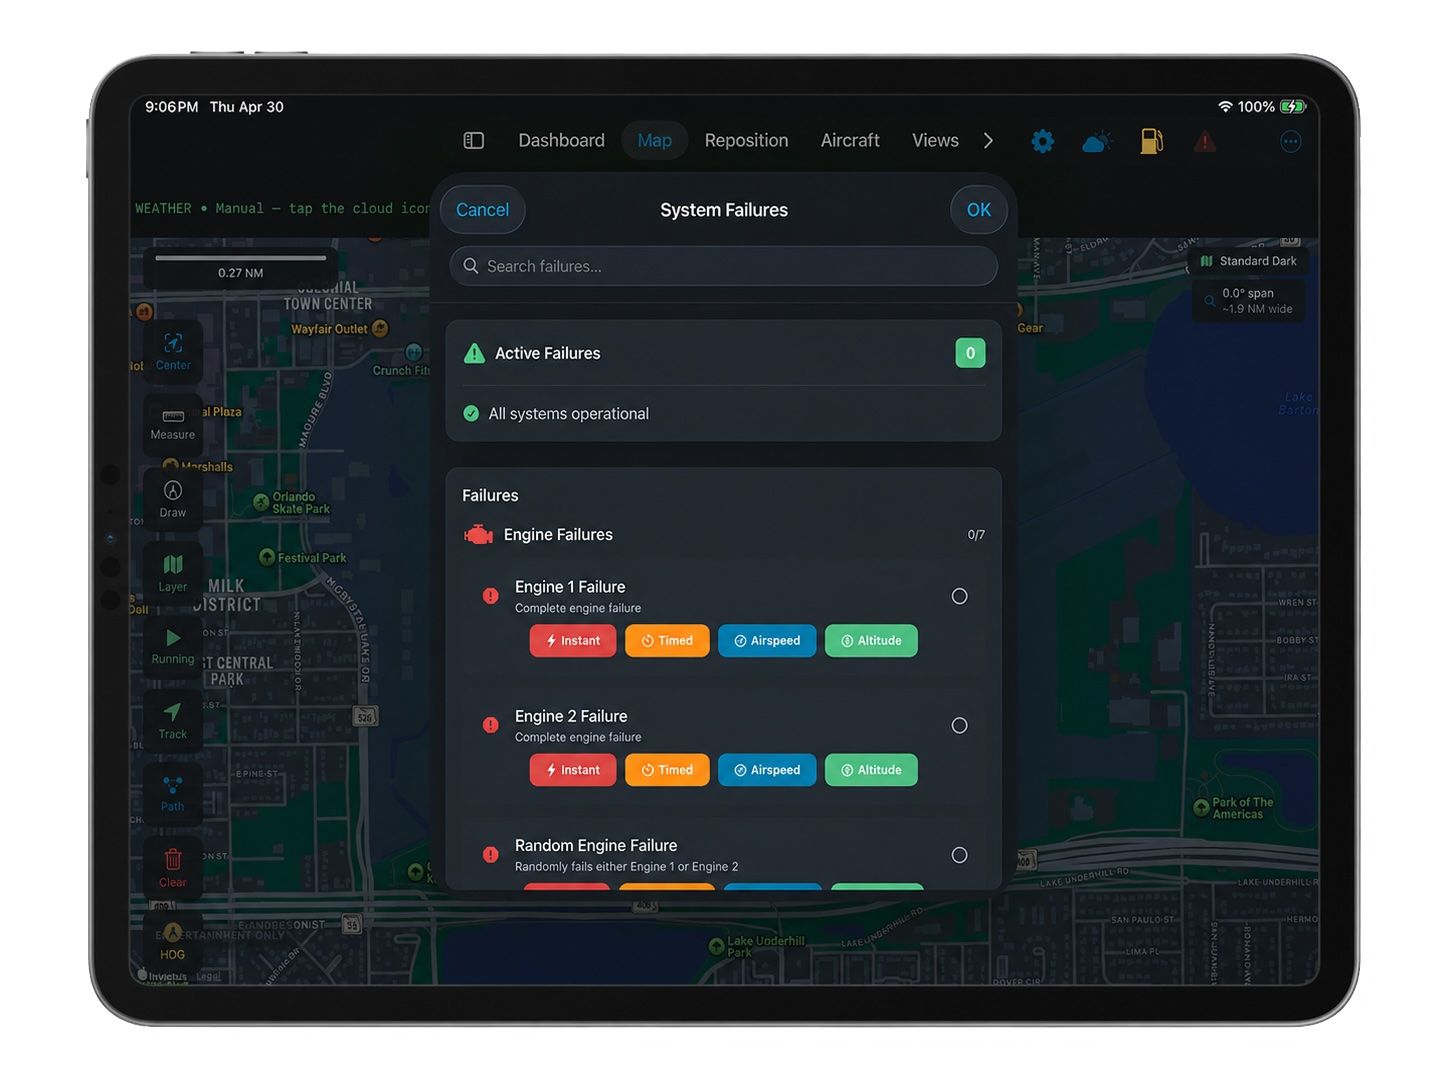The width and height of the screenshot is (1448, 1086).
Task: Open the Standard Dark map style selector
Action: pyautogui.click(x=1248, y=261)
